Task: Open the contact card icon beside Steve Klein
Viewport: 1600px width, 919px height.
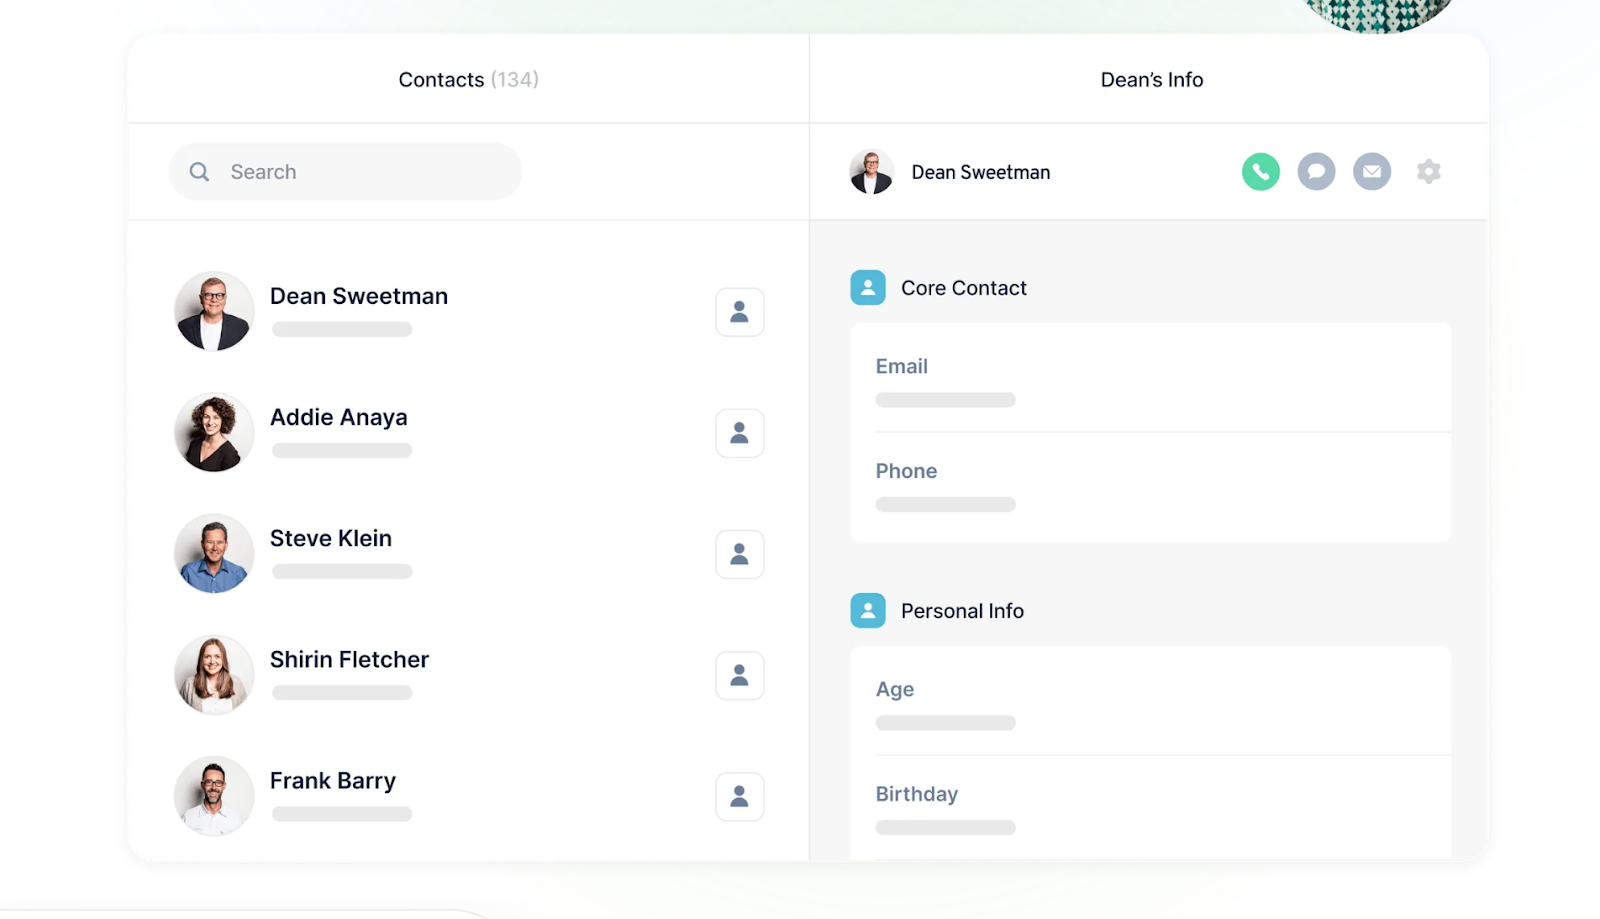Action: pyautogui.click(x=739, y=554)
